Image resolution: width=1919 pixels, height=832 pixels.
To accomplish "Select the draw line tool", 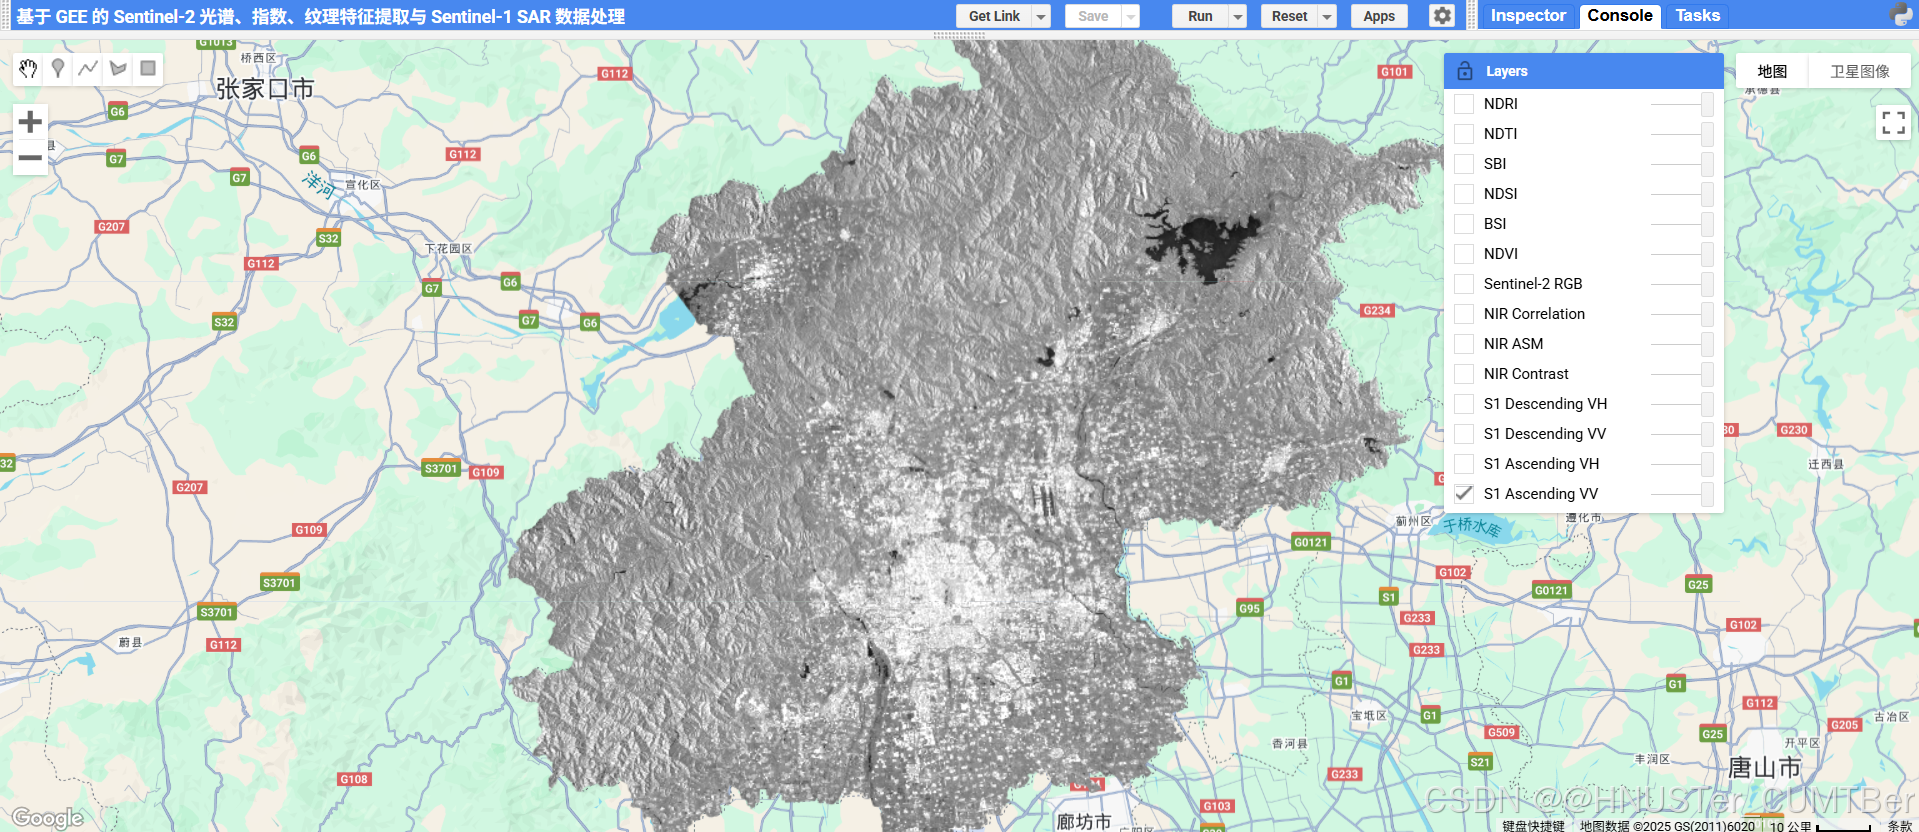I will point(88,68).
